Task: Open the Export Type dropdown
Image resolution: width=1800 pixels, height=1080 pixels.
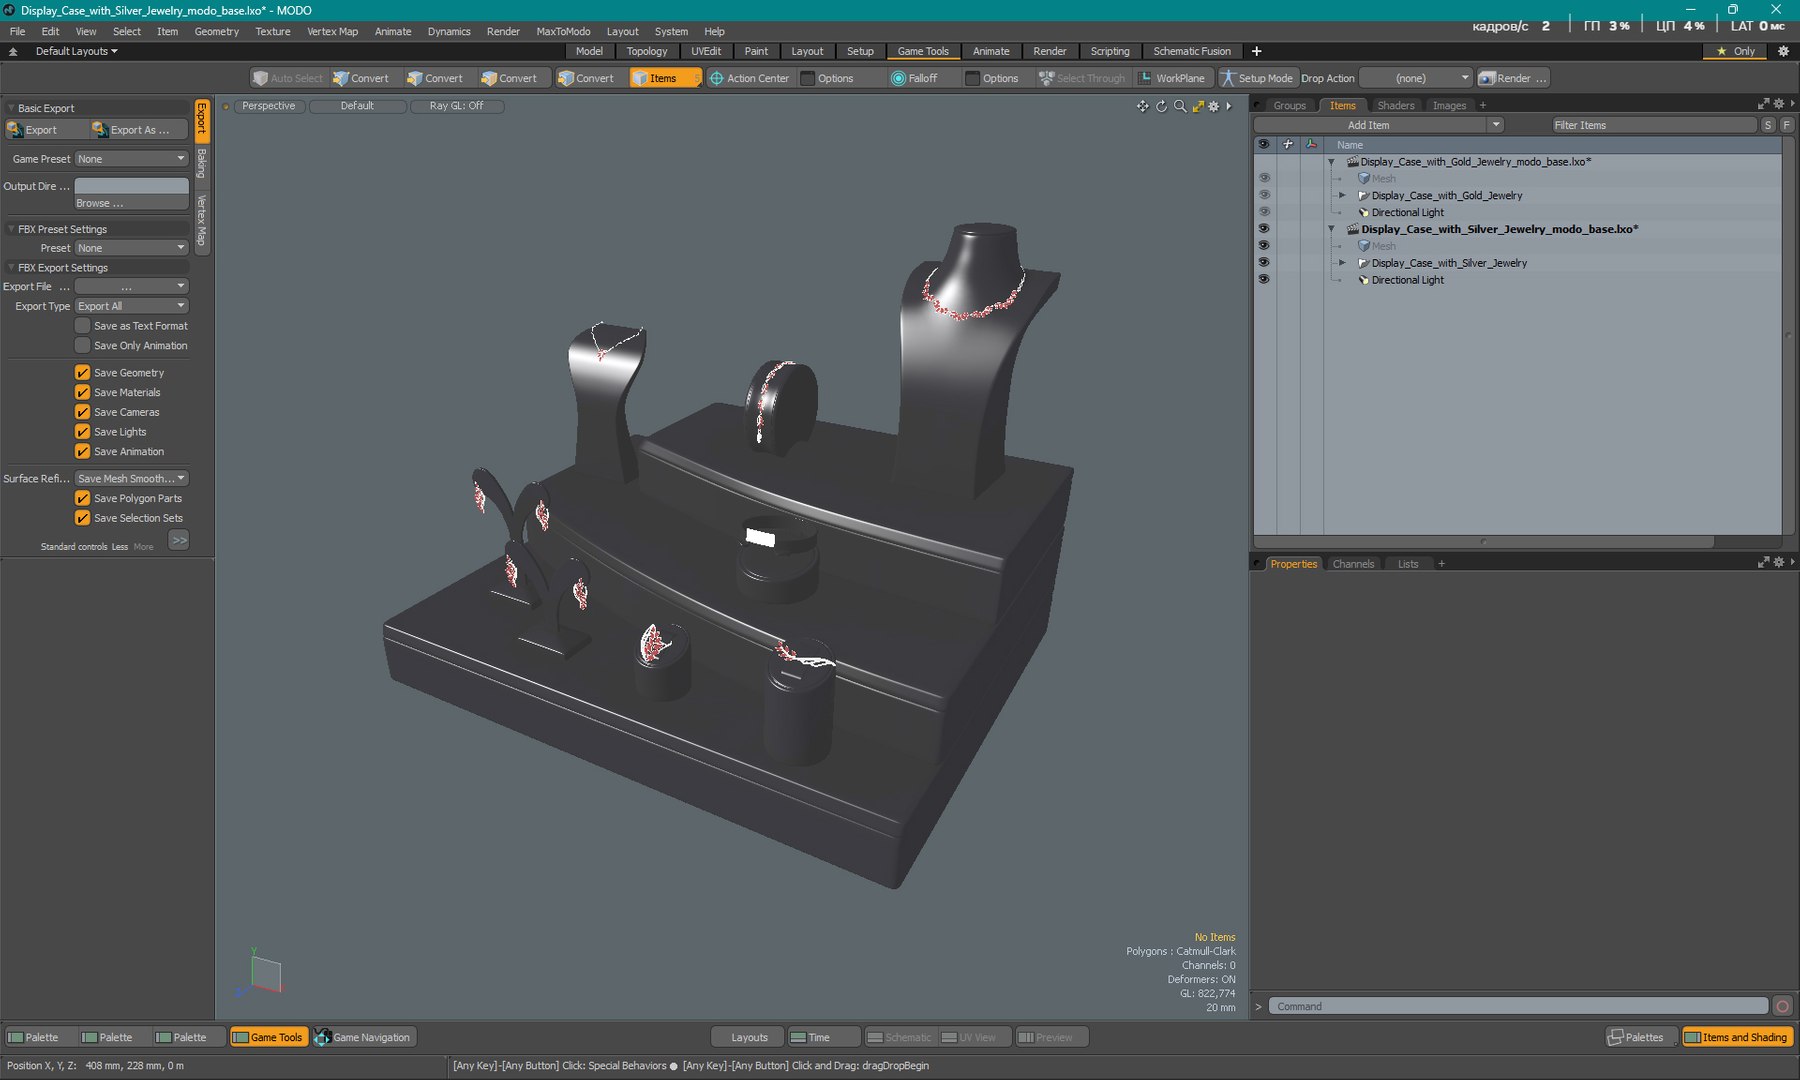Action: [x=132, y=306]
